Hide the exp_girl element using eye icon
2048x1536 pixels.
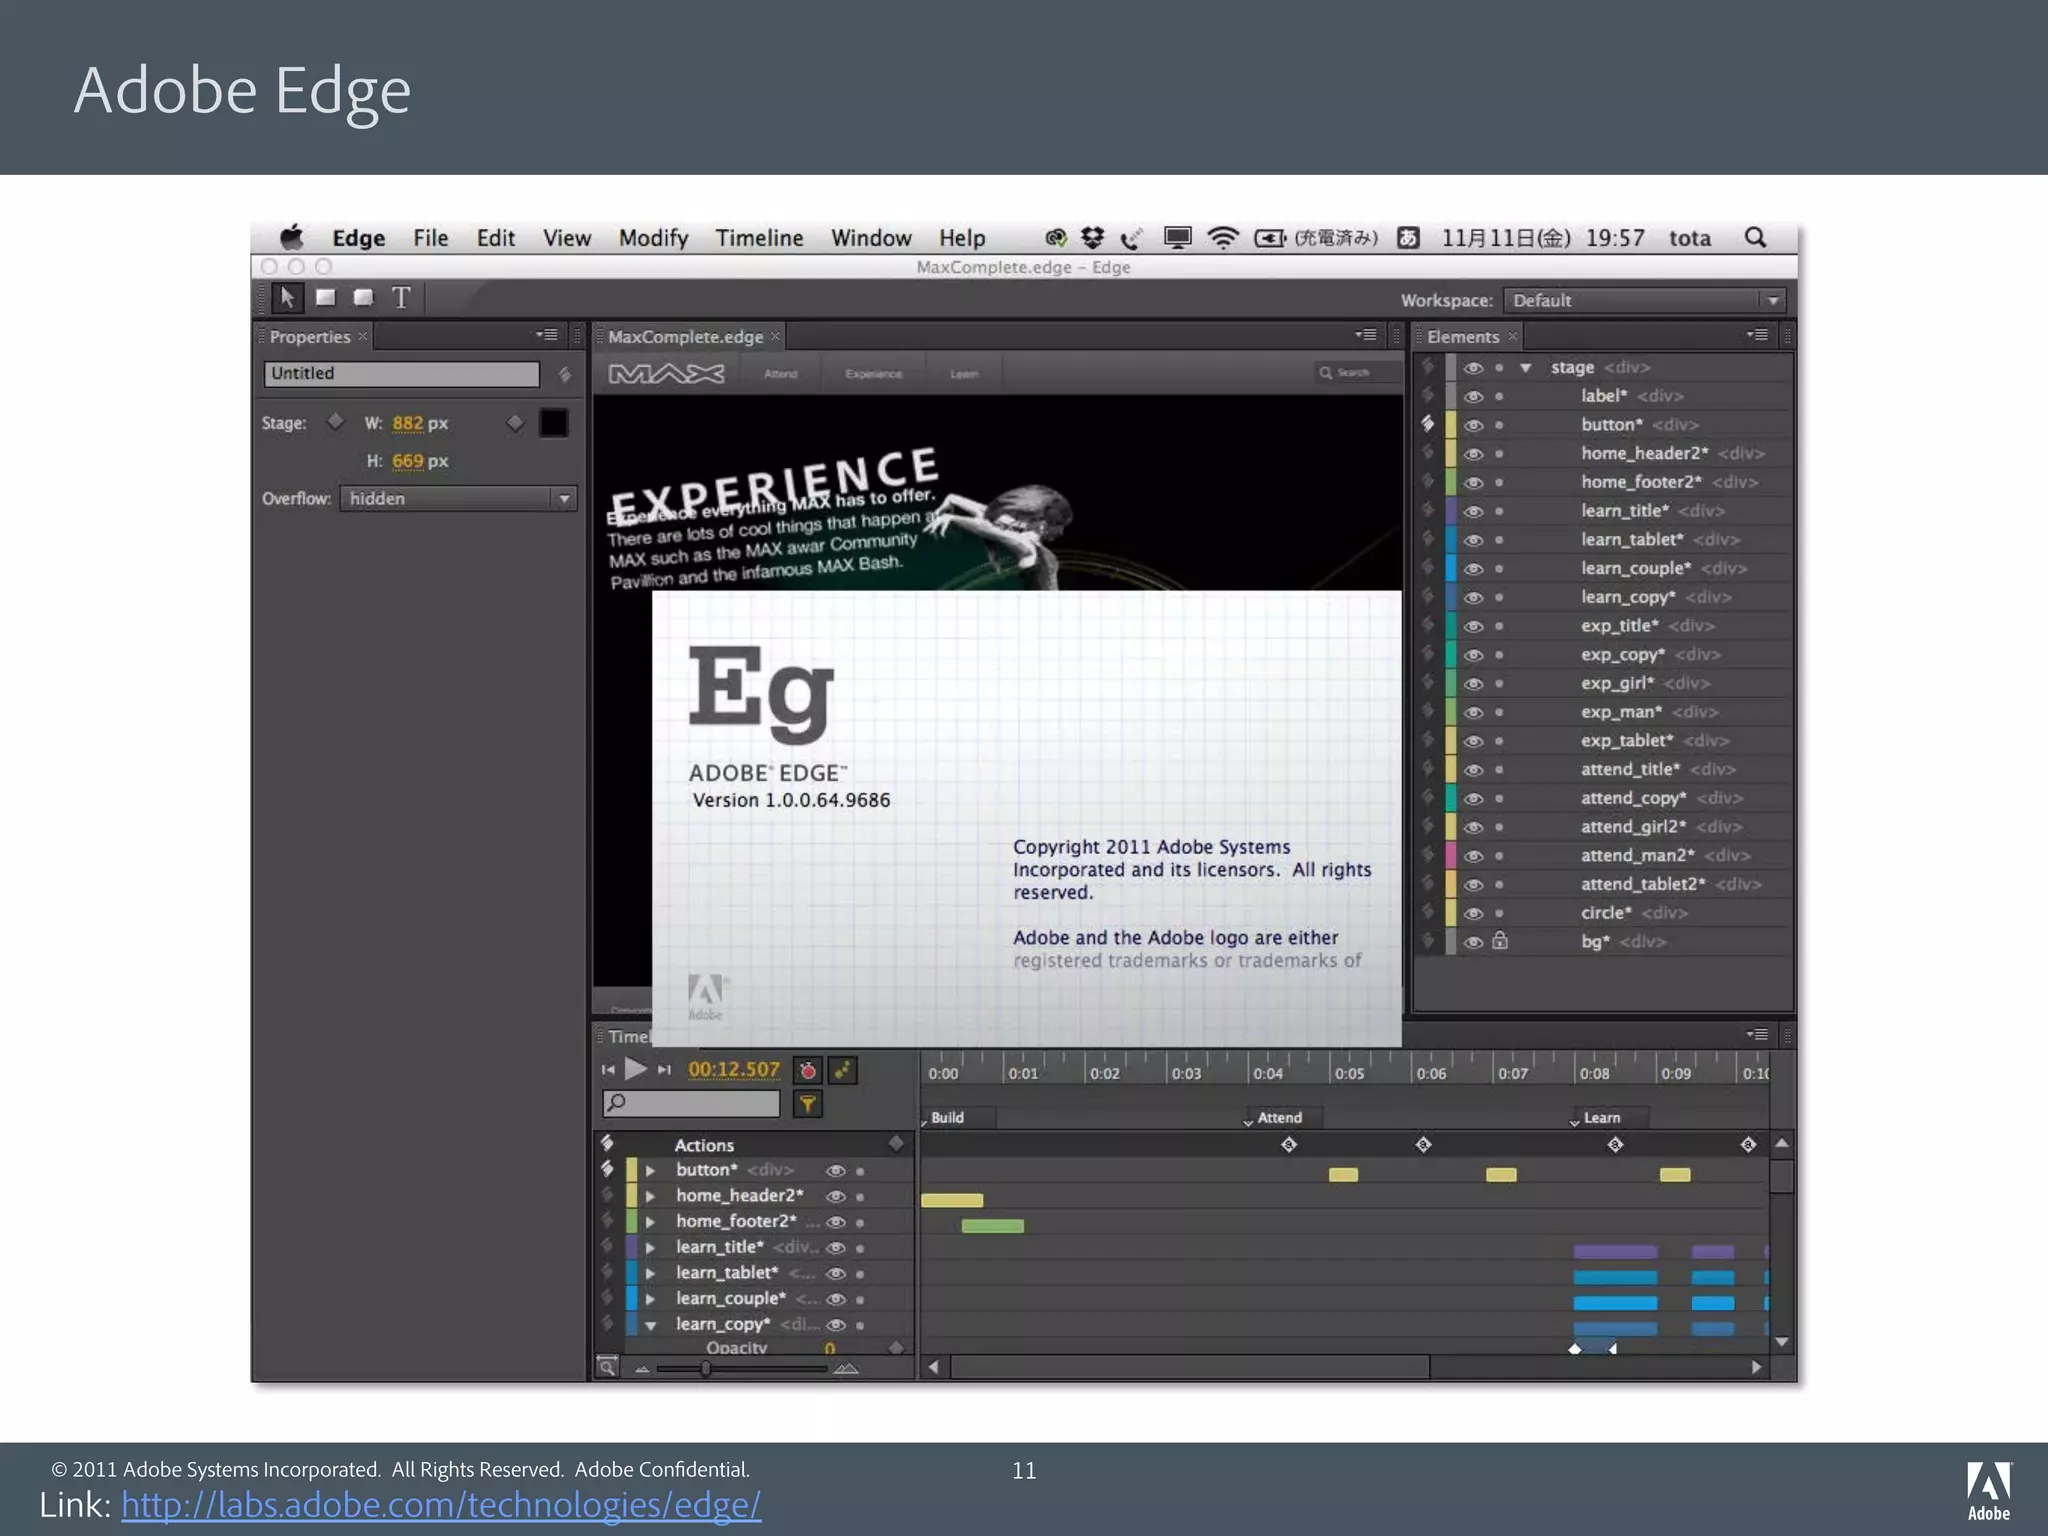coord(1473,684)
